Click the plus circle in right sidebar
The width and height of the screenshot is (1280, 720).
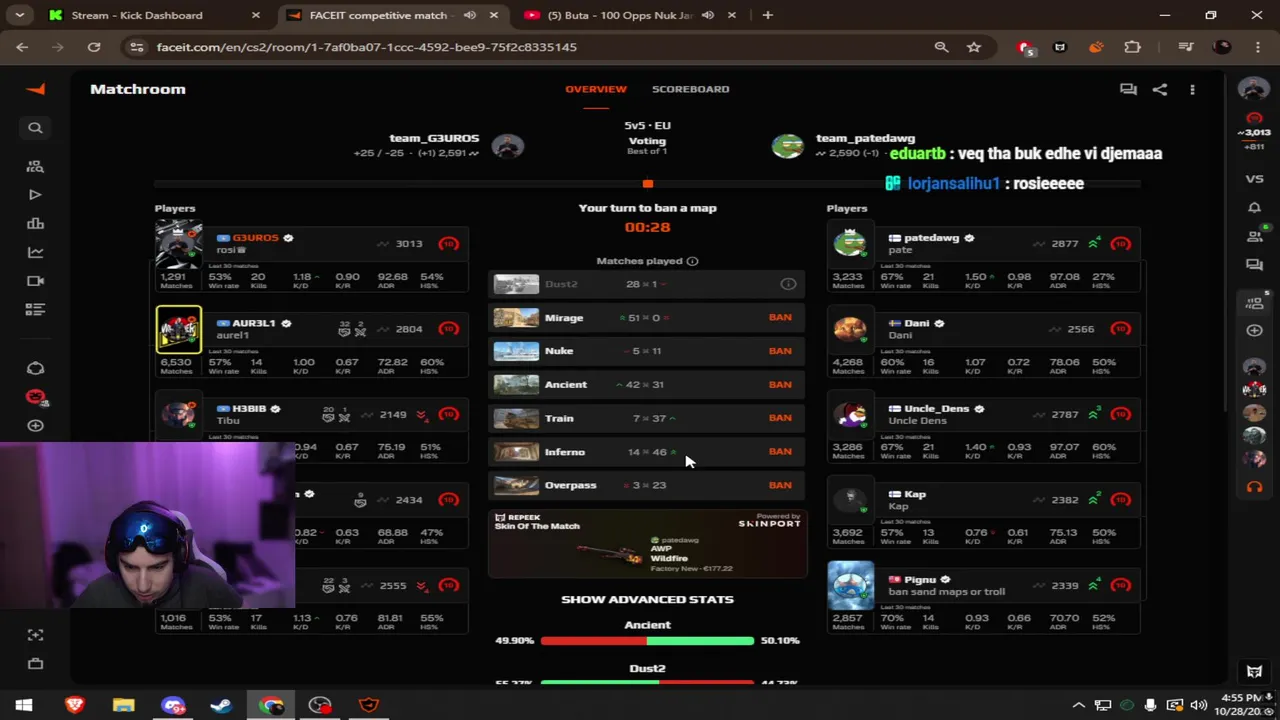pos(1254,330)
